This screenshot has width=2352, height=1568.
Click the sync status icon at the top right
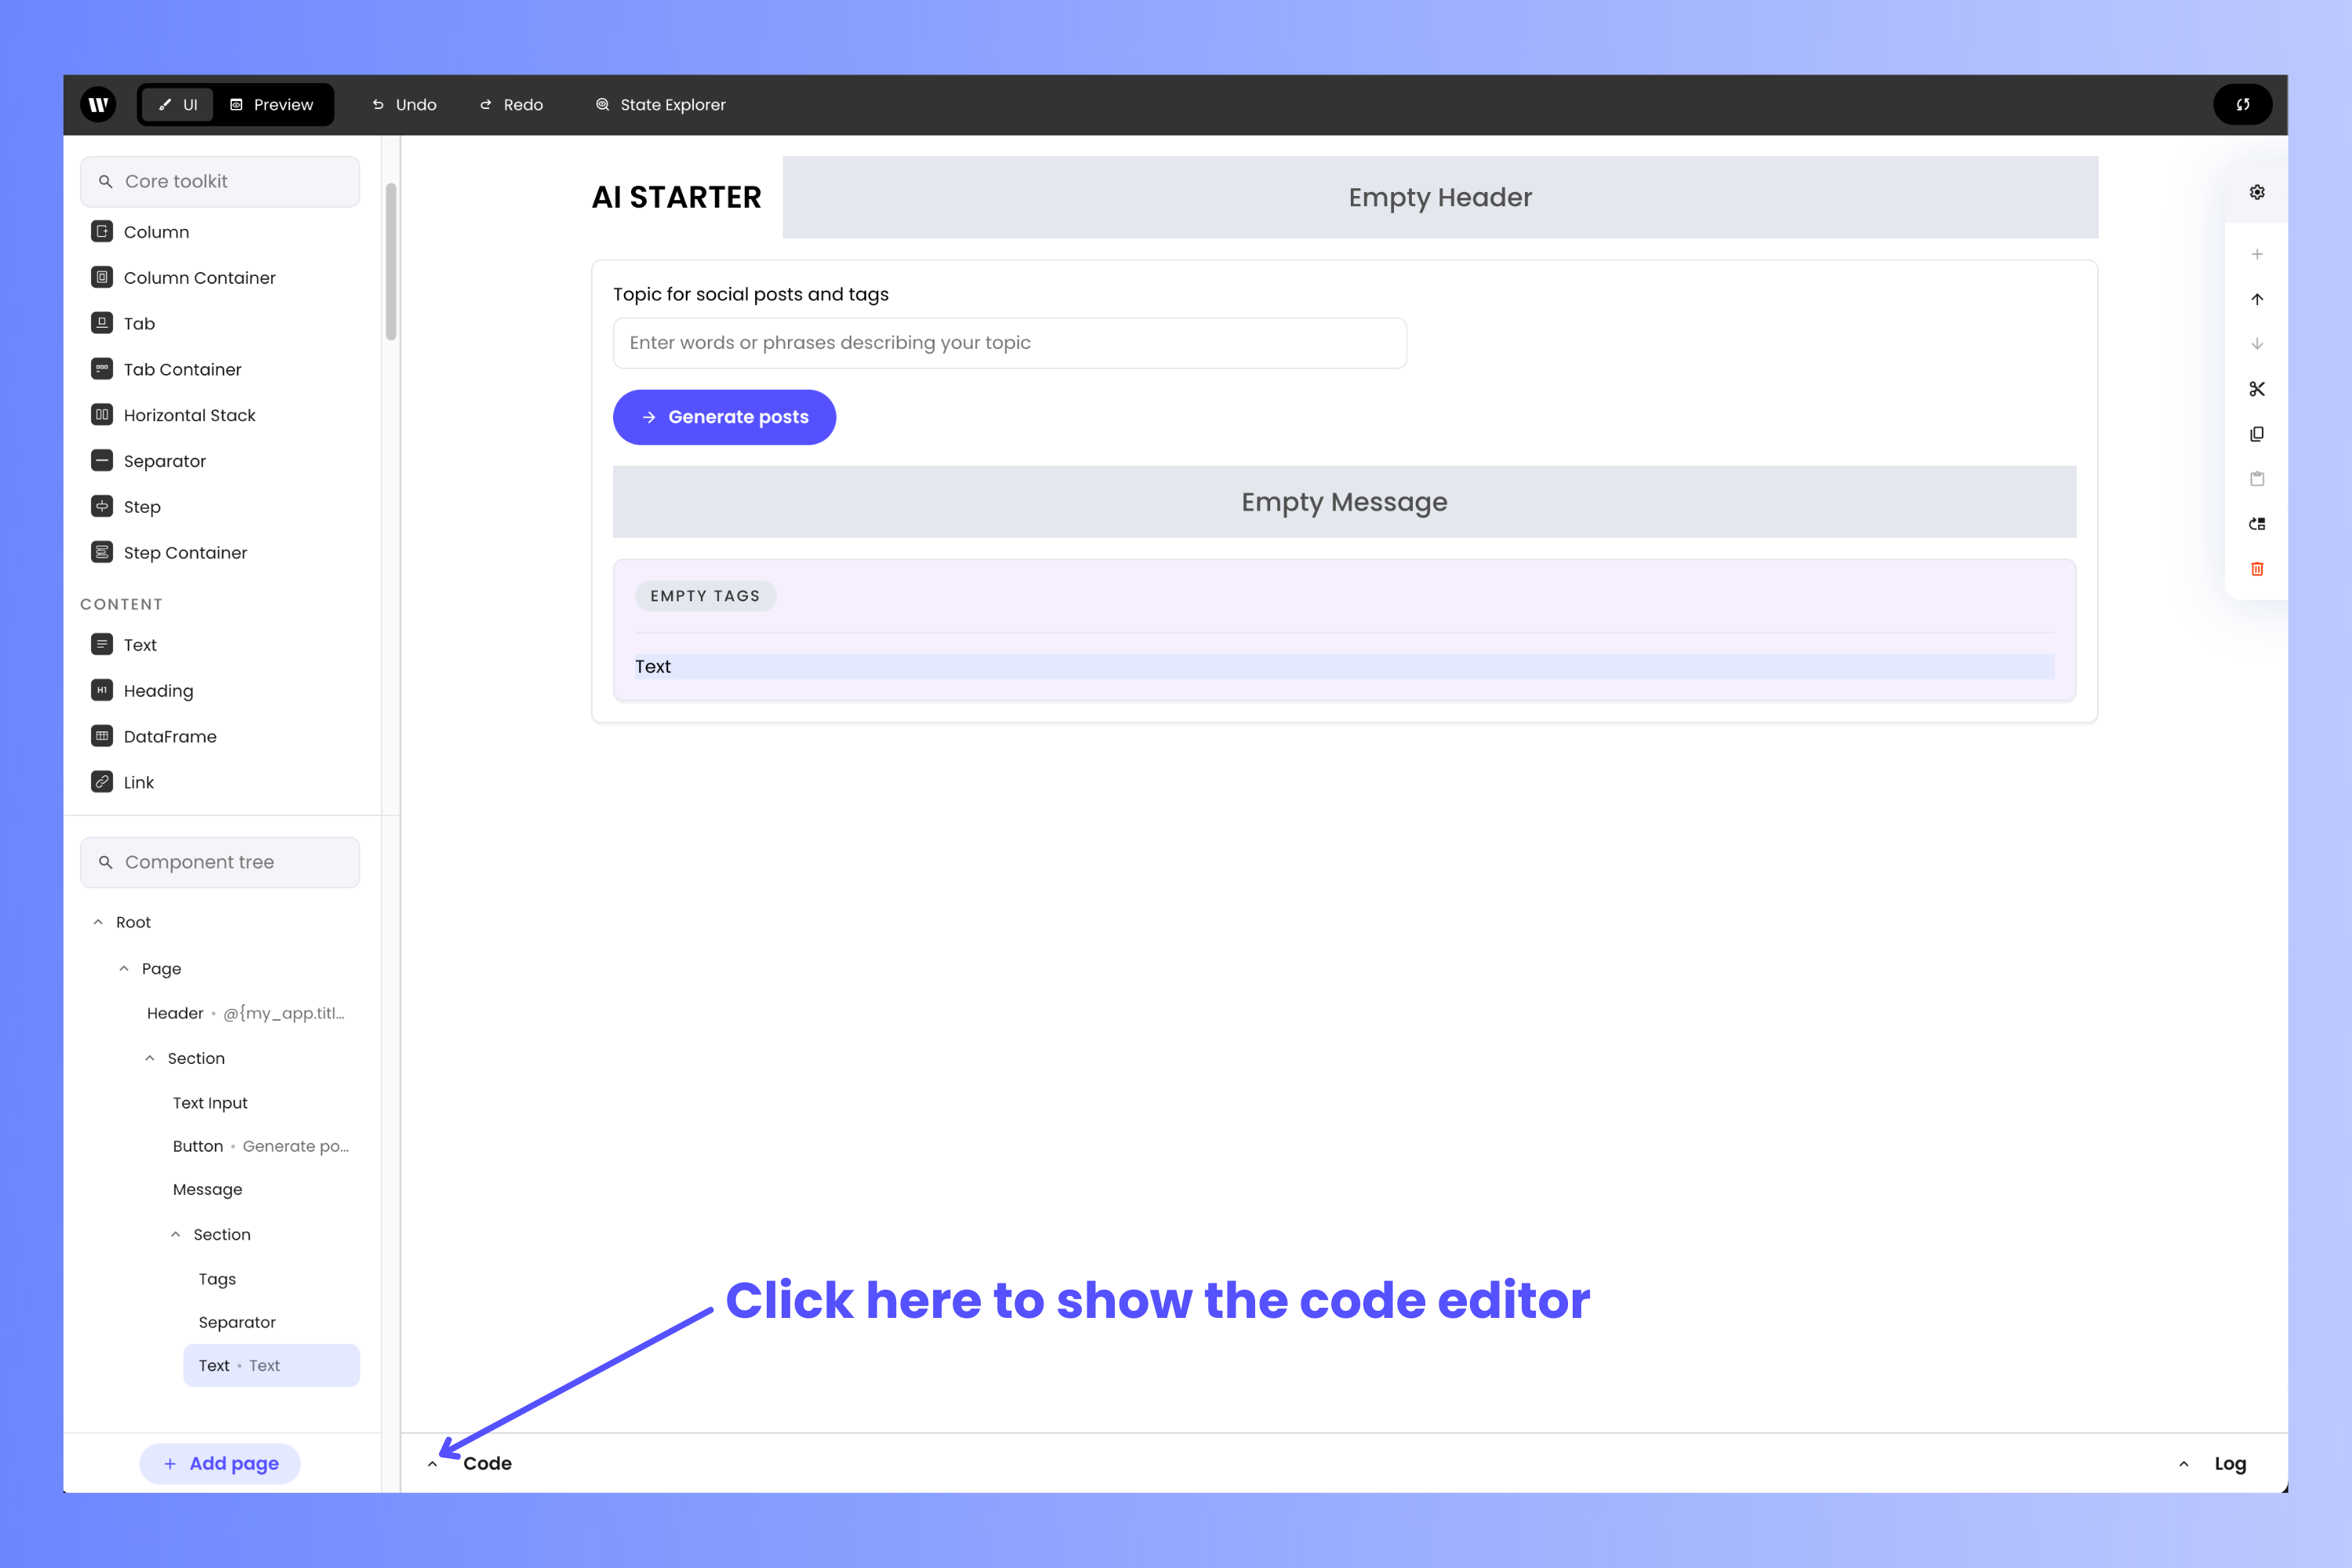2242,104
